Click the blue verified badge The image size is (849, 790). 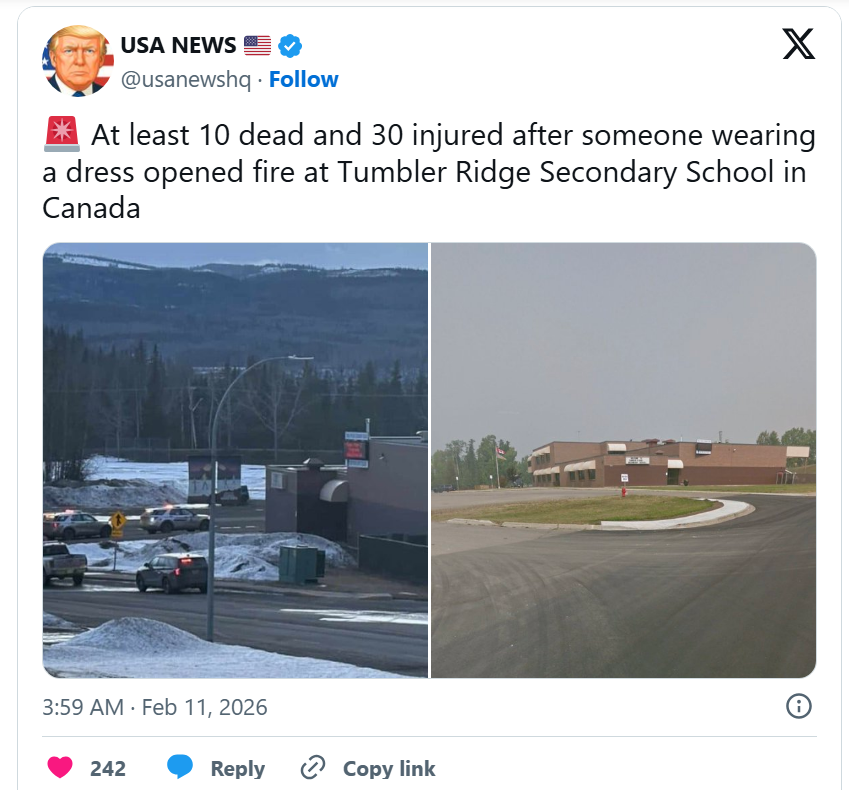290,46
